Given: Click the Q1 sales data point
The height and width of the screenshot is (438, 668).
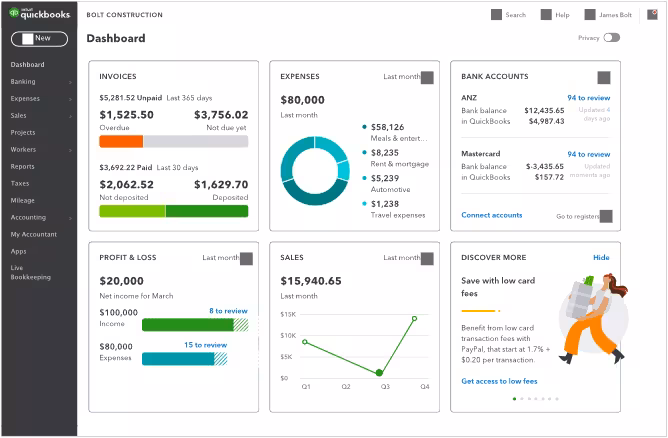Looking at the screenshot, I should click(305, 342).
